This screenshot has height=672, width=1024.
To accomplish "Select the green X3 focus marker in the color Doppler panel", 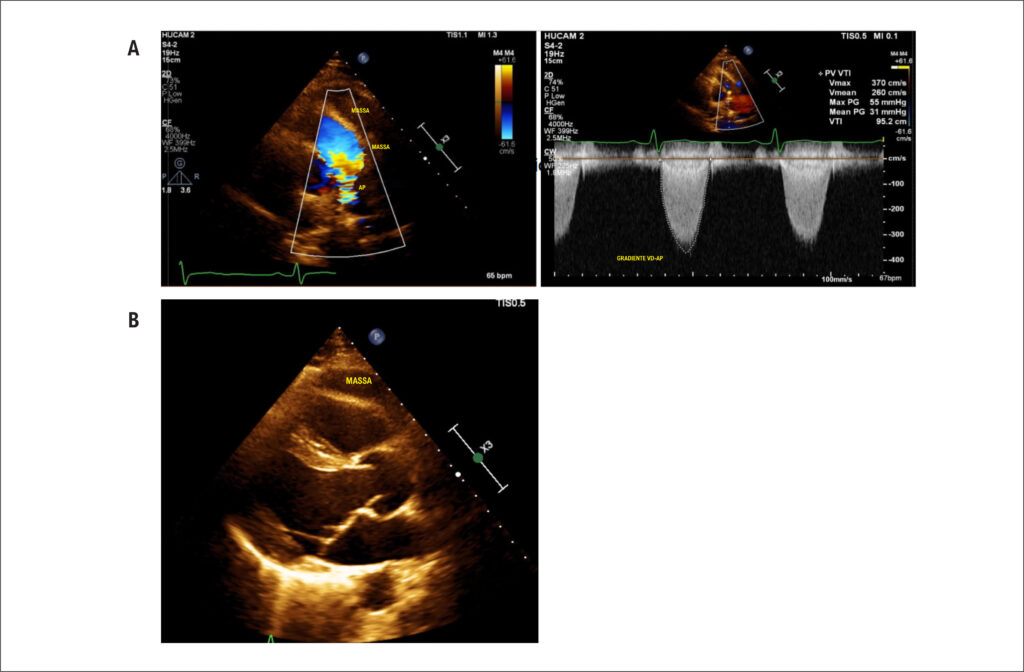I will [x=440, y=148].
